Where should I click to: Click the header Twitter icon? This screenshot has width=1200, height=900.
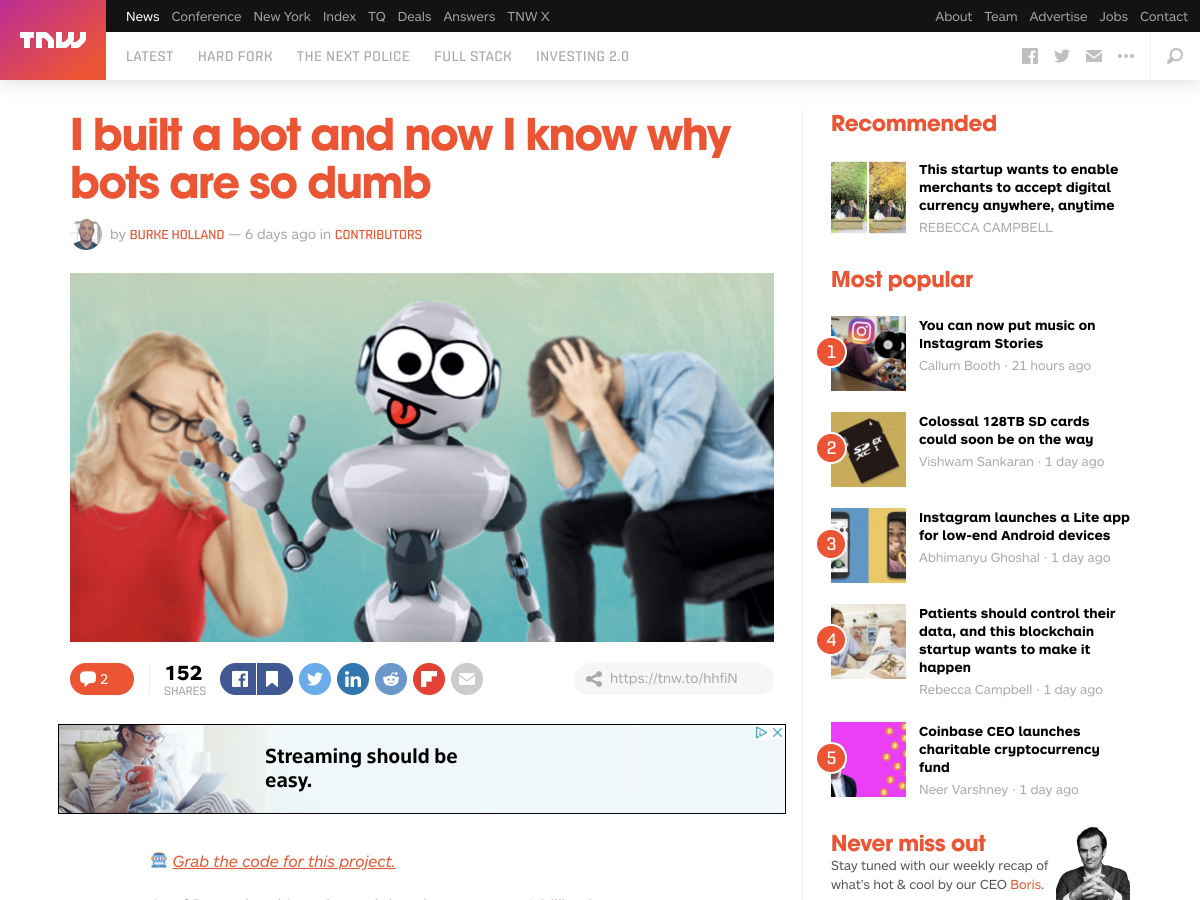(x=1062, y=56)
